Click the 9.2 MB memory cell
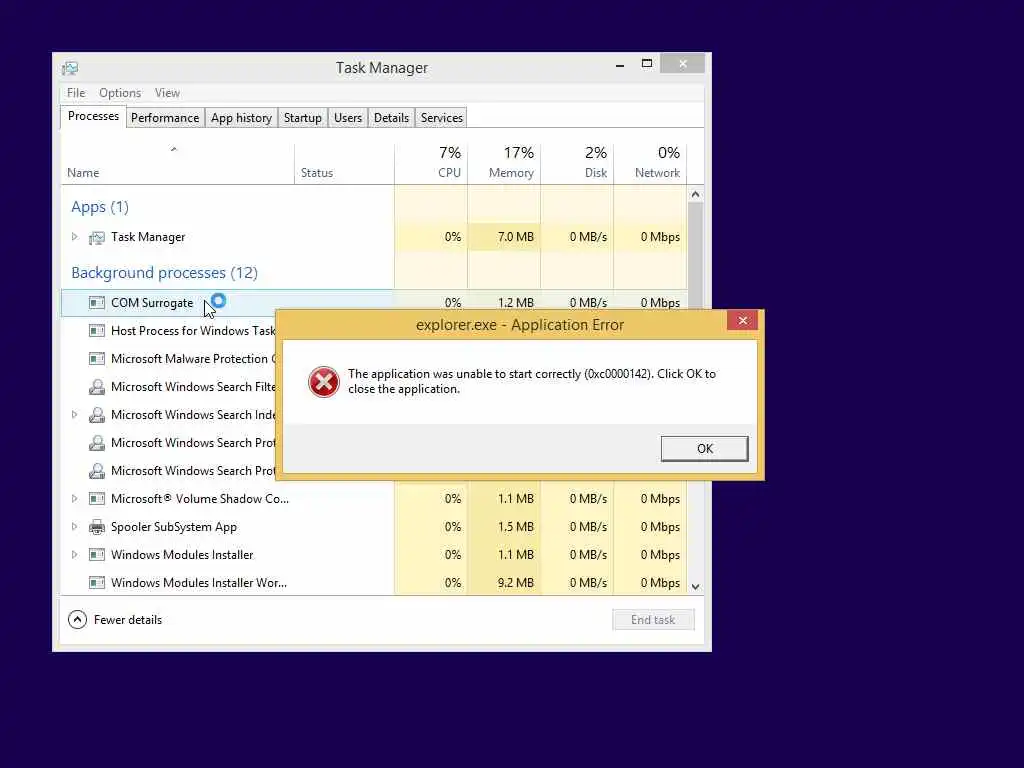The height and width of the screenshot is (768, 1024). coord(504,583)
